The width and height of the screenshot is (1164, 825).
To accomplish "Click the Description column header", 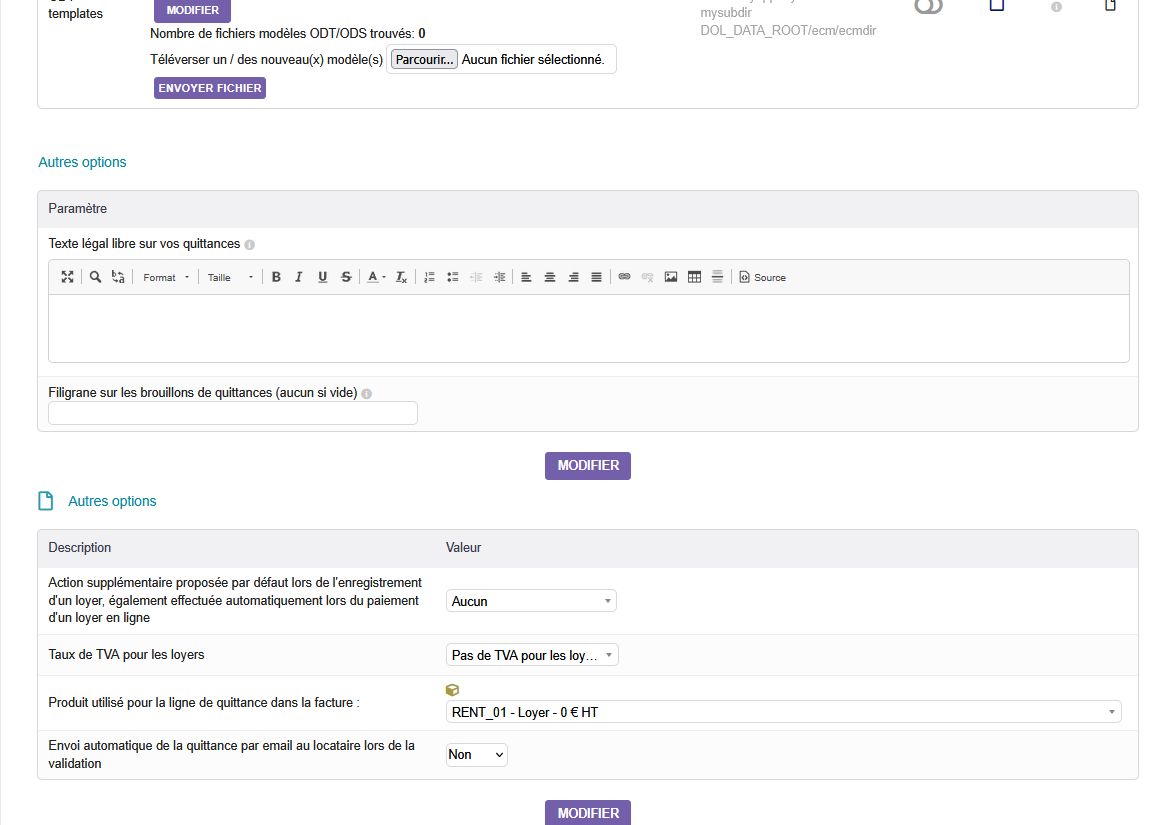I will (x=79, y=547).
